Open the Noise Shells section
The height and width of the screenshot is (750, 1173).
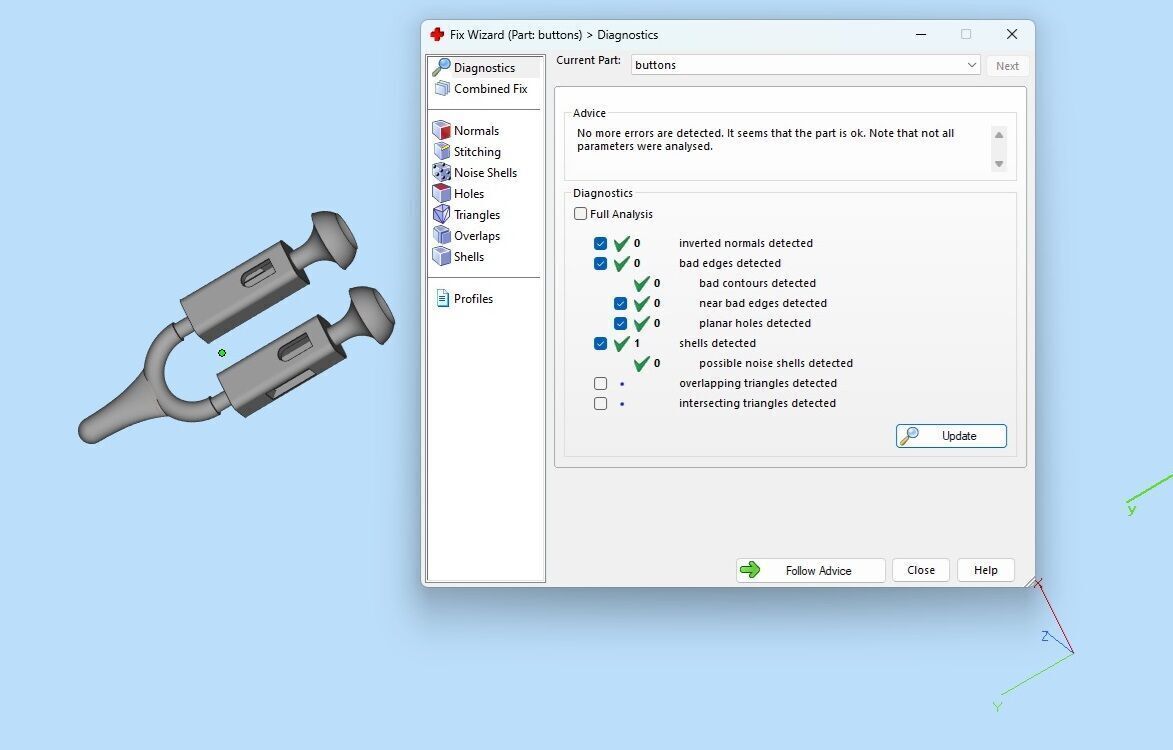pos(485,172)
